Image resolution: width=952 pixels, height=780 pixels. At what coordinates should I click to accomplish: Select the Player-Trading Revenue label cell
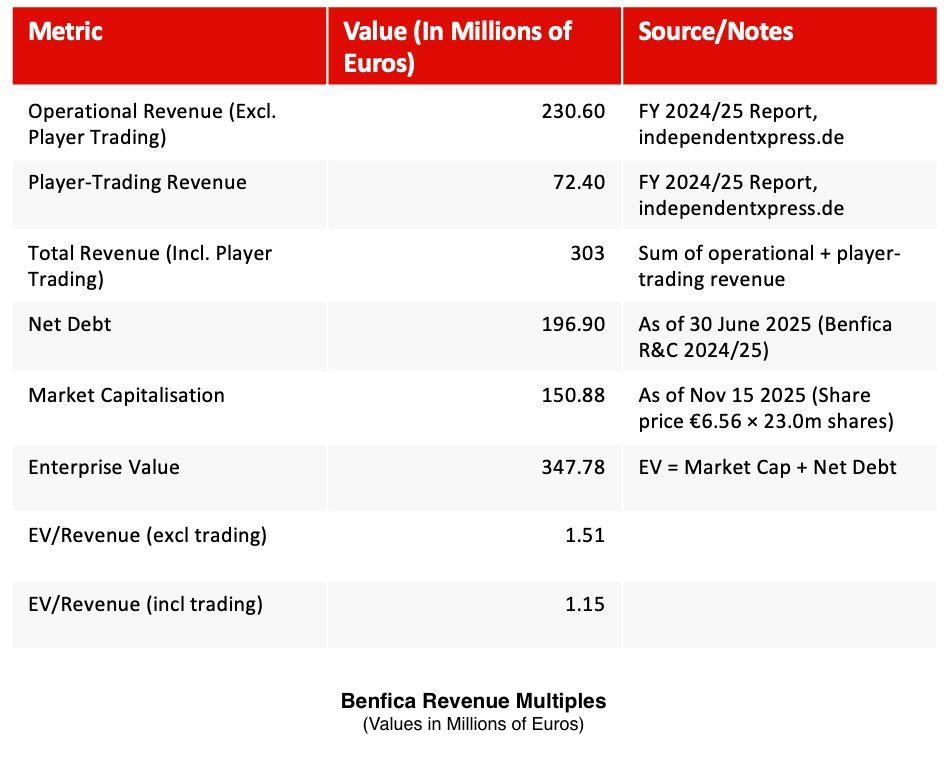(x=137, y=183)
